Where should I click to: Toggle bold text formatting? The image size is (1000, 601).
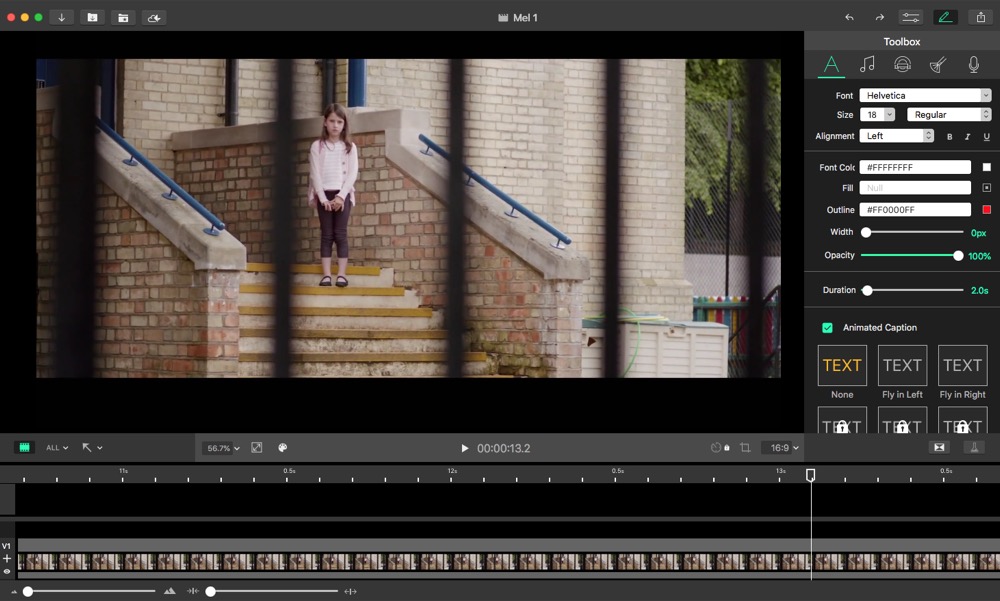click(x=949, y=136)
